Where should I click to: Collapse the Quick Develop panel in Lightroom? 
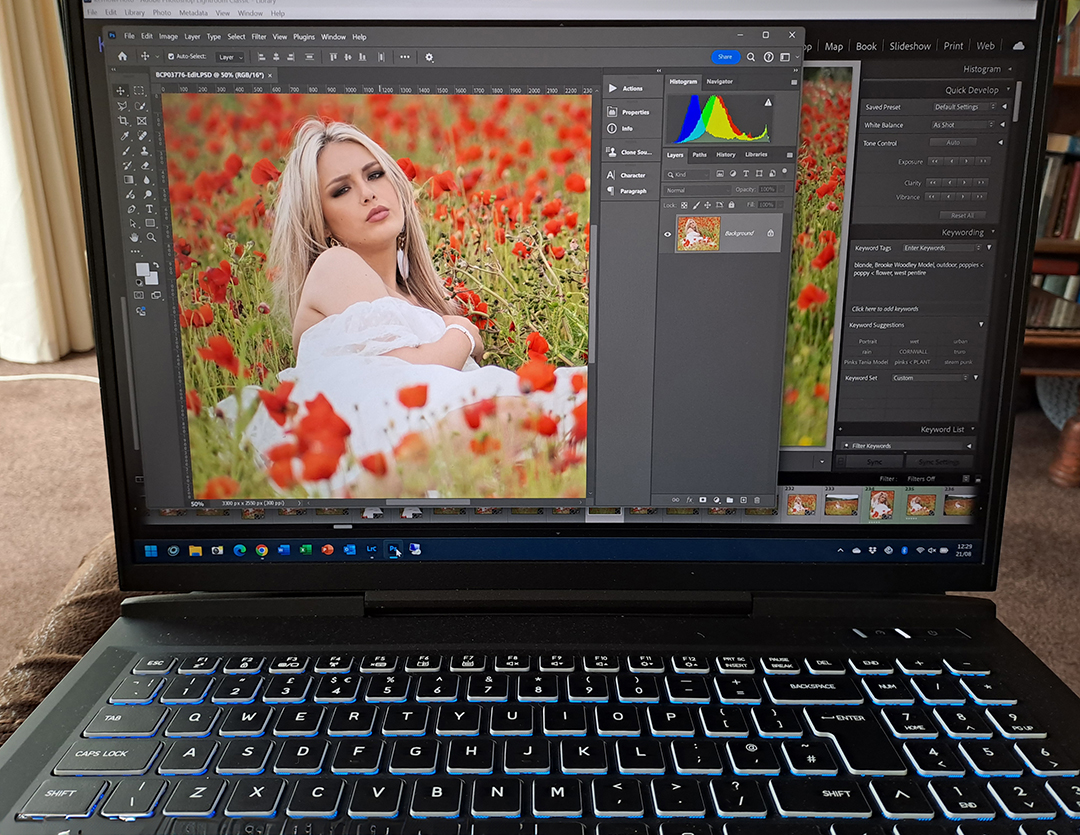click(x=1008, y=90)
